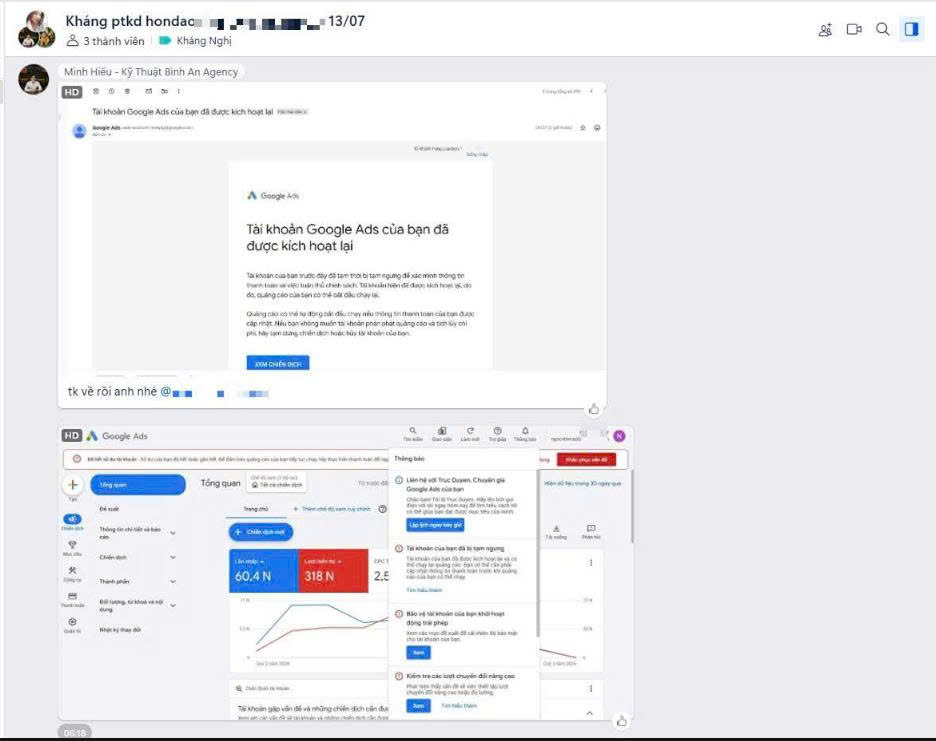Click the blue 'Chiến dịch mới' button
Viewport: 936px width, 741px height.
click(x=261, y=532)
